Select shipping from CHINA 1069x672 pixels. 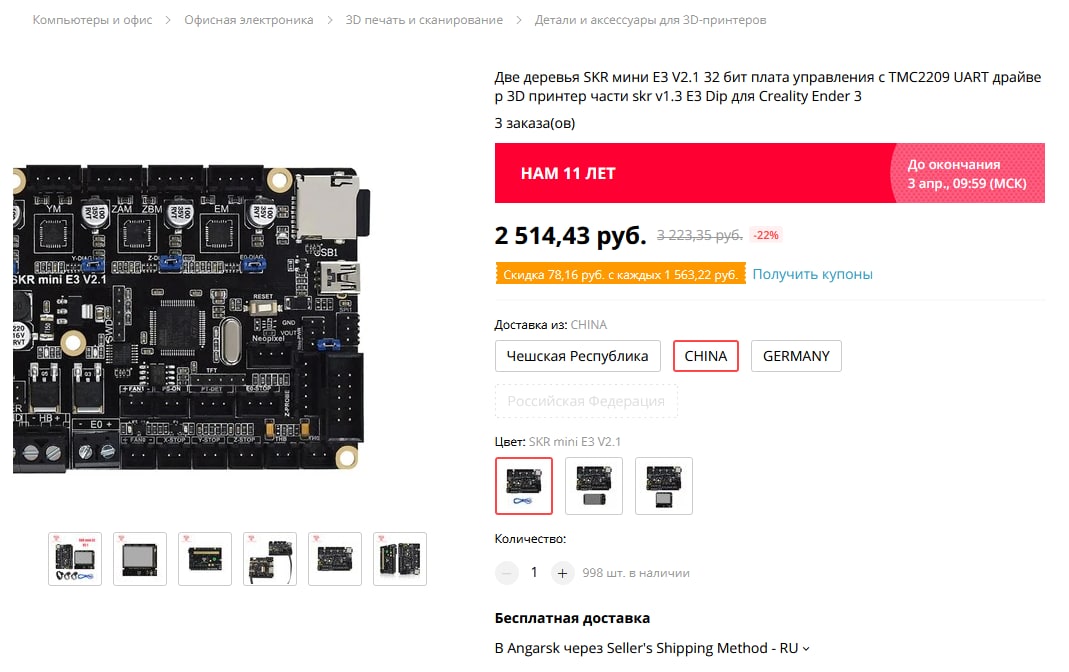[706, 356]
